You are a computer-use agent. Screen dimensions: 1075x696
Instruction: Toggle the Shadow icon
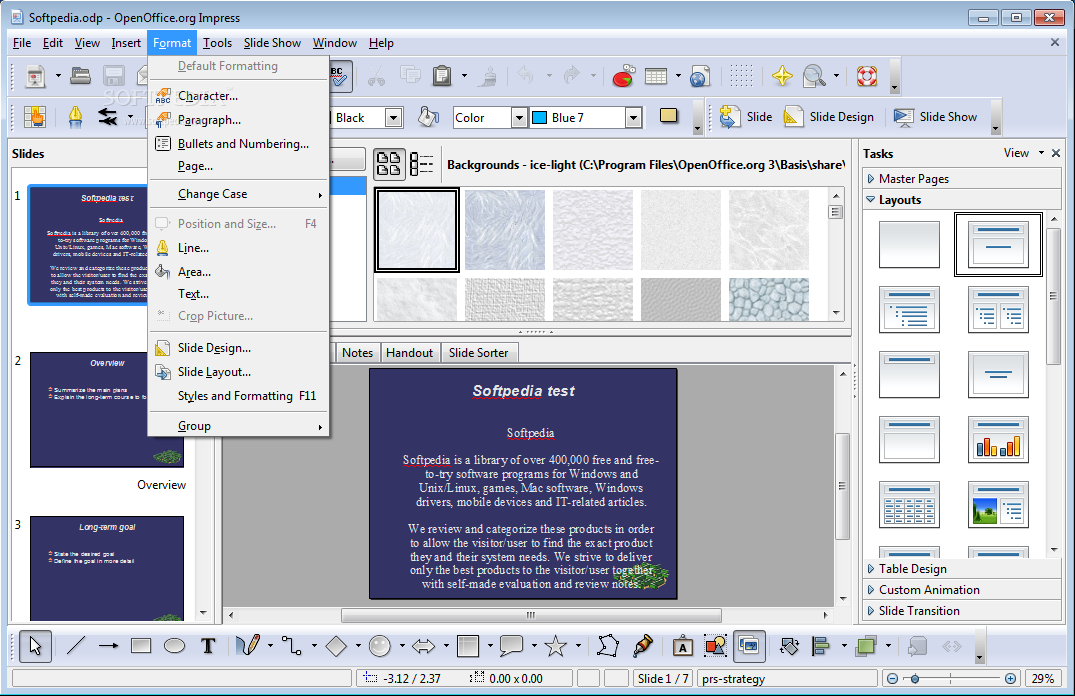(x=668, y=115)
